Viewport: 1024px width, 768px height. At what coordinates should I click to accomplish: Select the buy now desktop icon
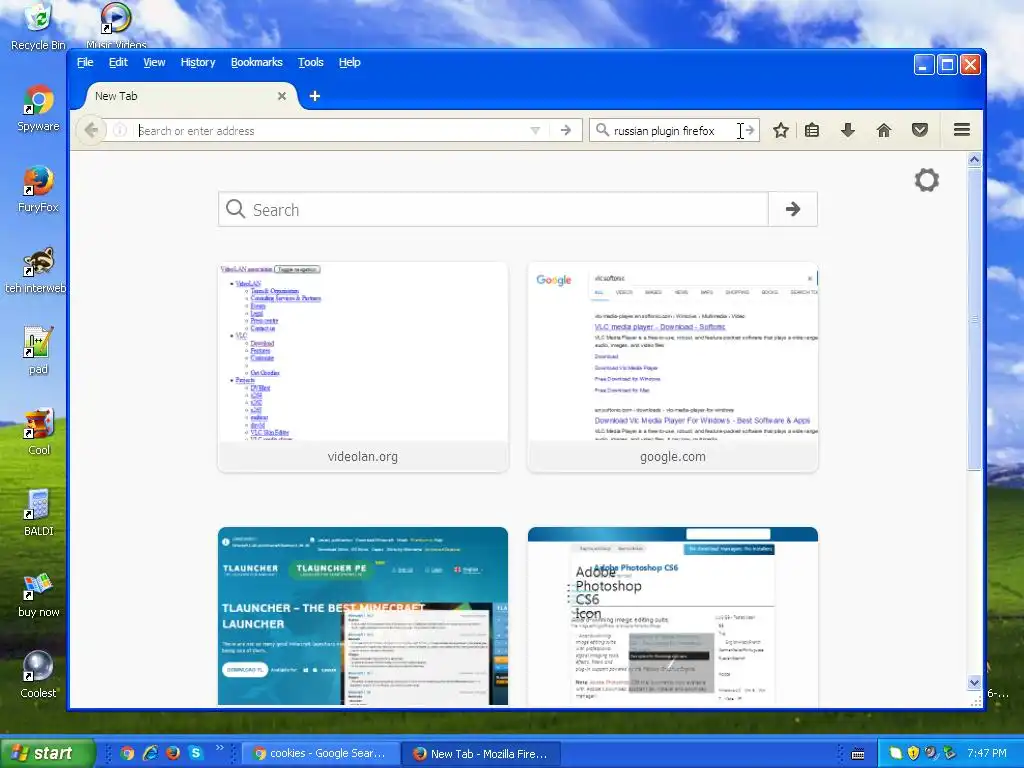click(38, 594)
